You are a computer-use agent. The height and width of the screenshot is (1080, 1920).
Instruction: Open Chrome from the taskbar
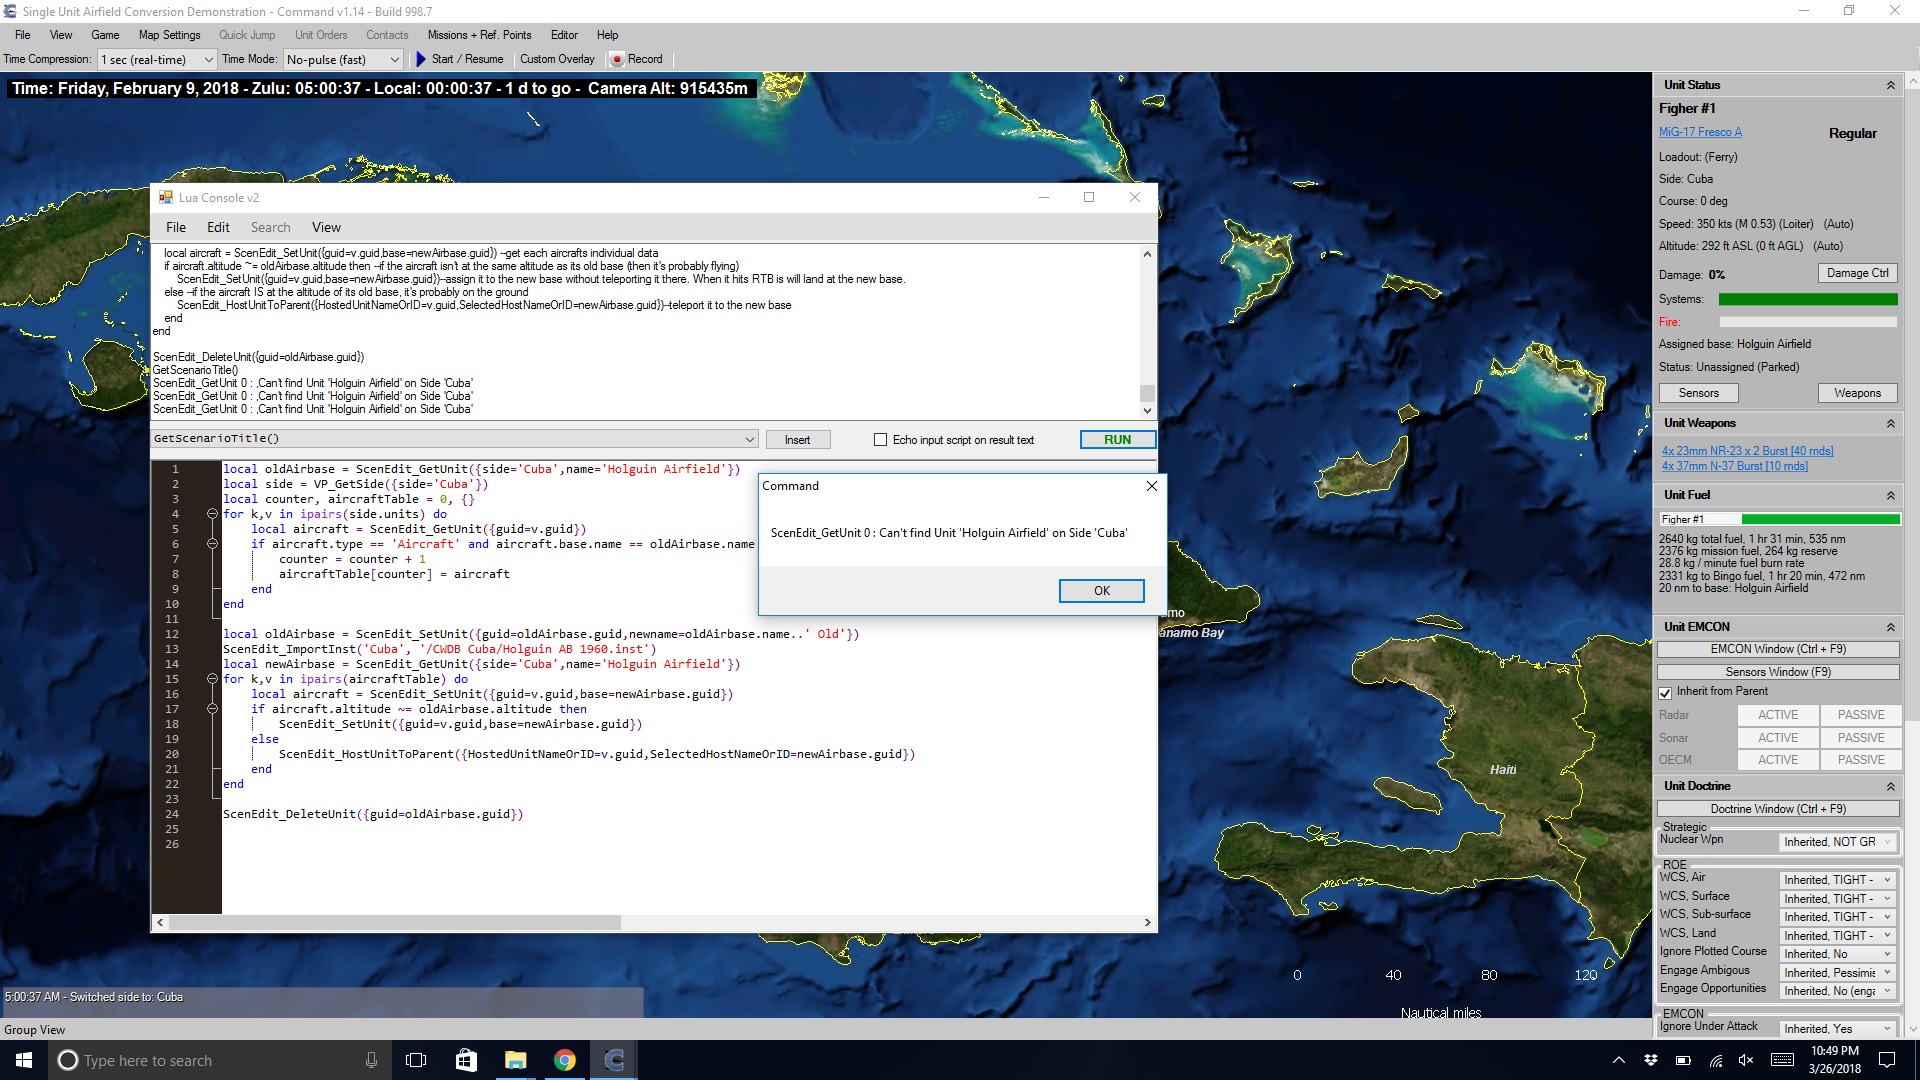(565, 1060)
